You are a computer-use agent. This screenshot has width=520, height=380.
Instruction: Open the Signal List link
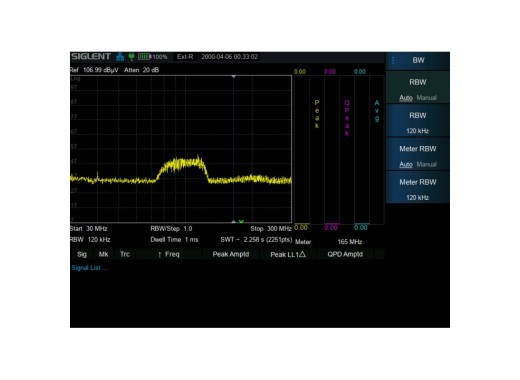89,268
